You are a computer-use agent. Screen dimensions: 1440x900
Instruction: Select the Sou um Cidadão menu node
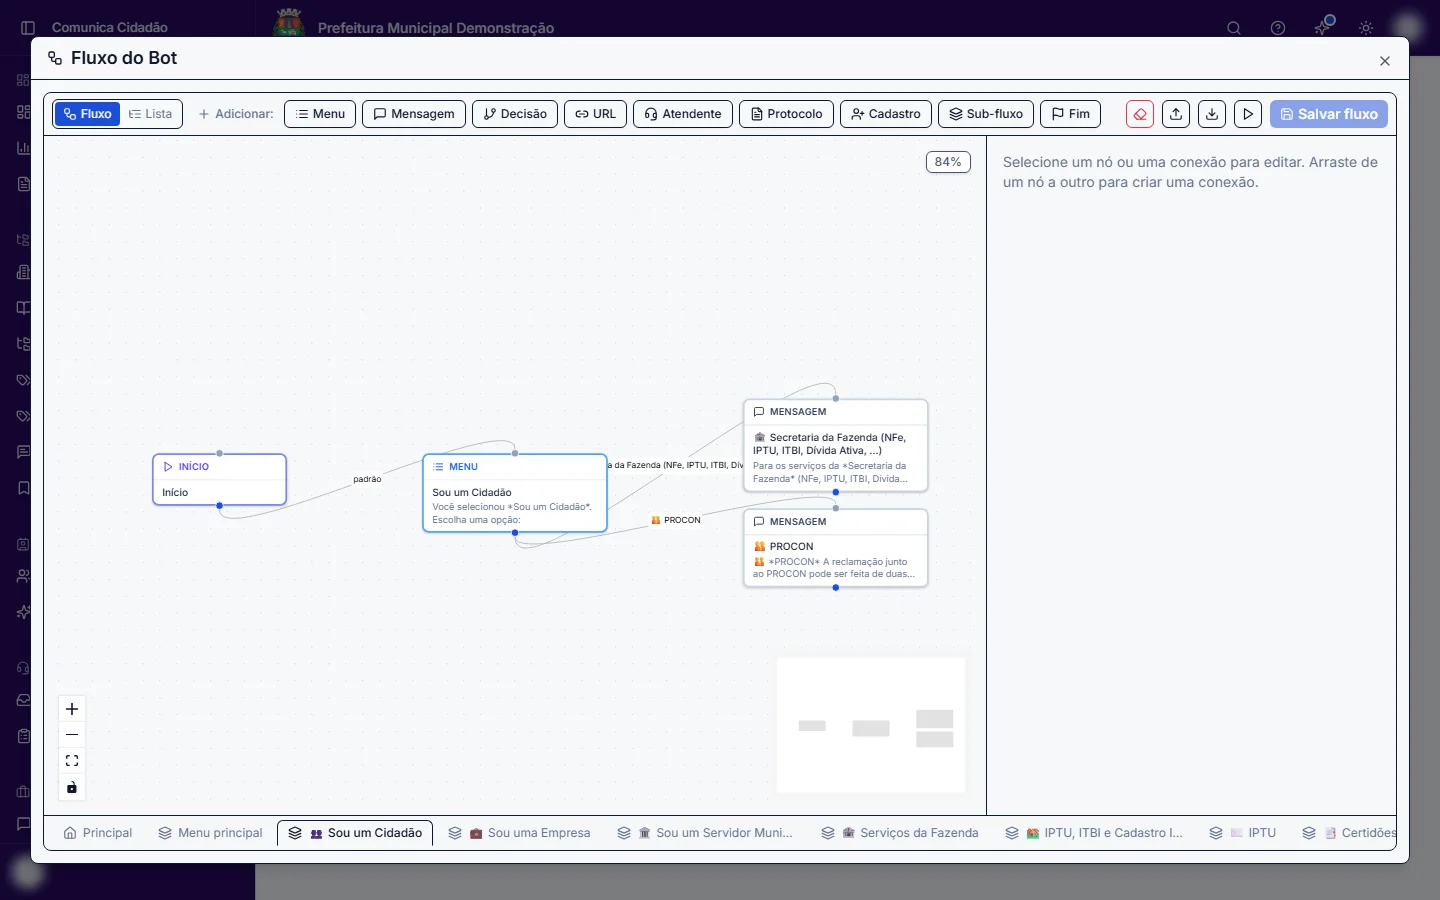(515, 493)
